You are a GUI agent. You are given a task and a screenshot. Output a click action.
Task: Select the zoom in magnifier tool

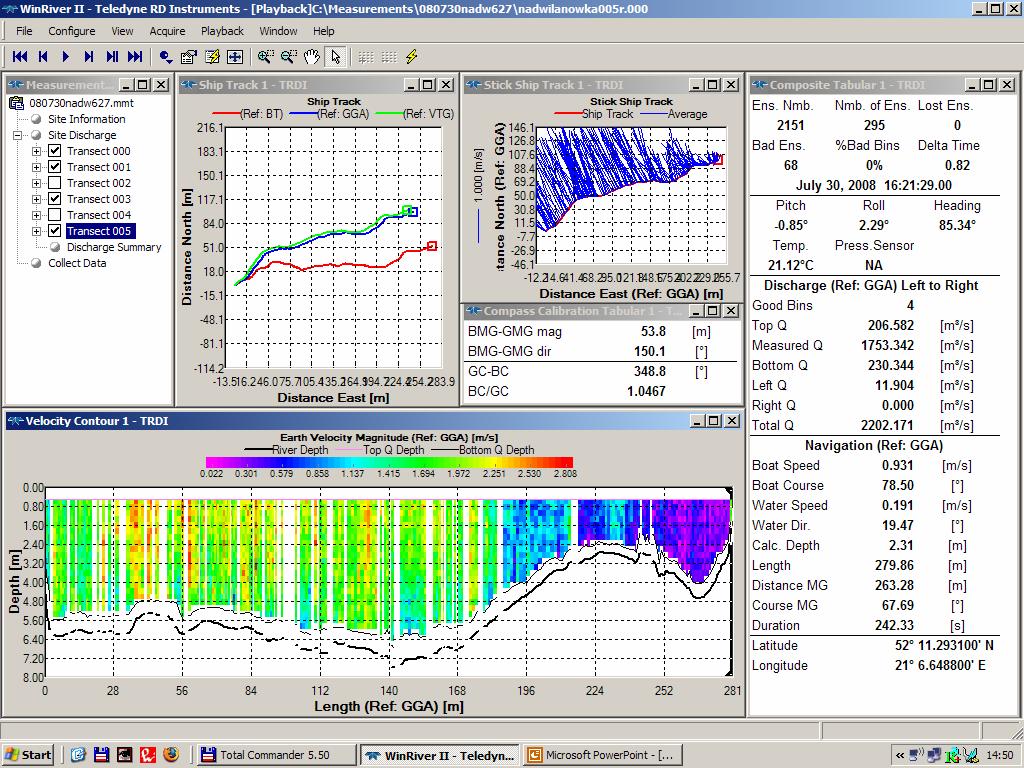point(265,57)
